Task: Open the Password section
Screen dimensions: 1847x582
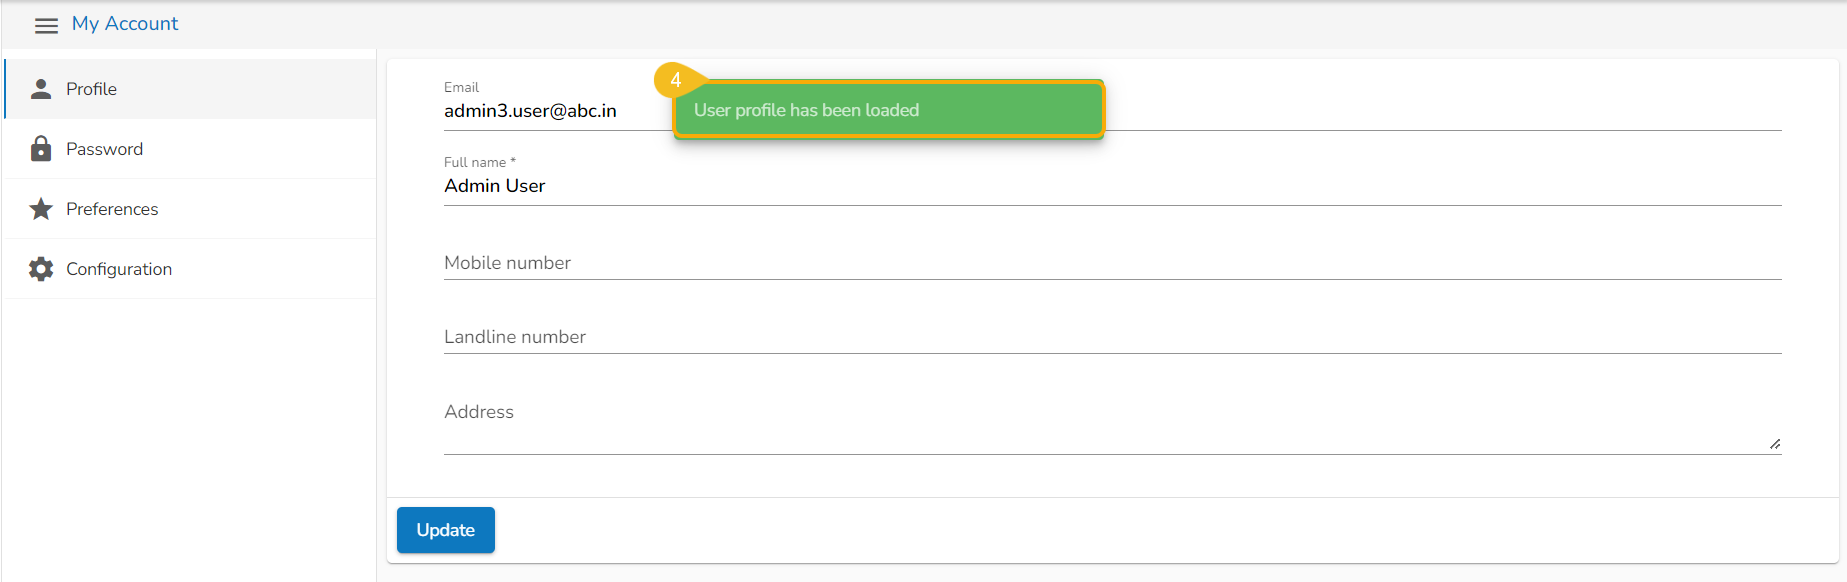Action: (105, 149)
